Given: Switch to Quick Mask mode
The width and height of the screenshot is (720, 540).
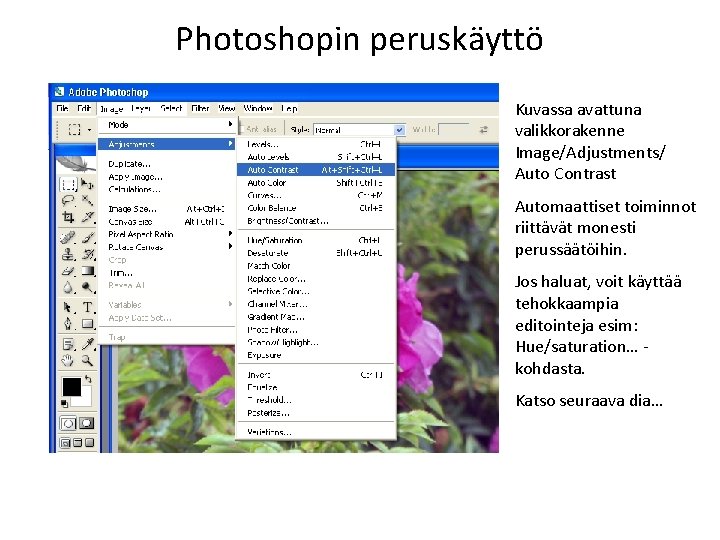Looking at the screenshot, I should tap(86, 423).
